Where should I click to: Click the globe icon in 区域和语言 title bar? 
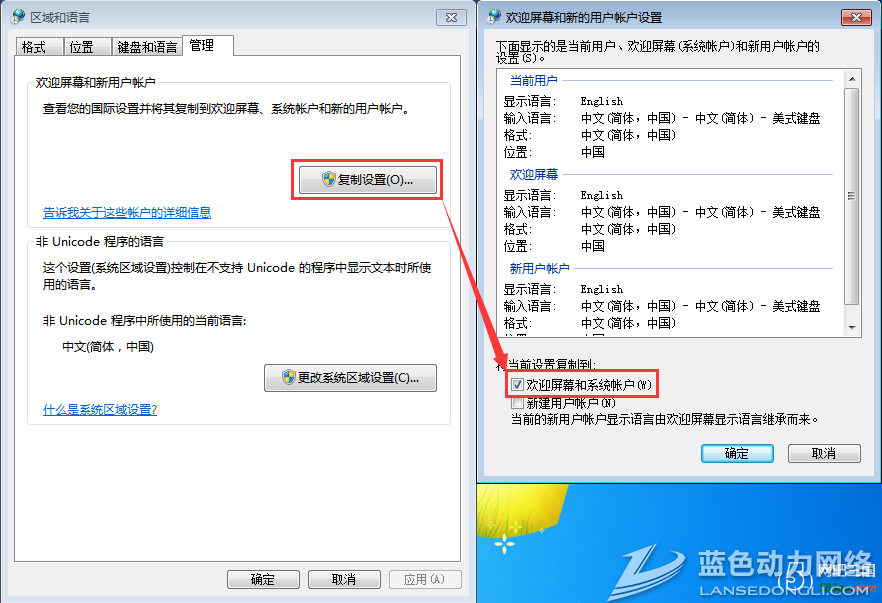(x=19, y=17)
